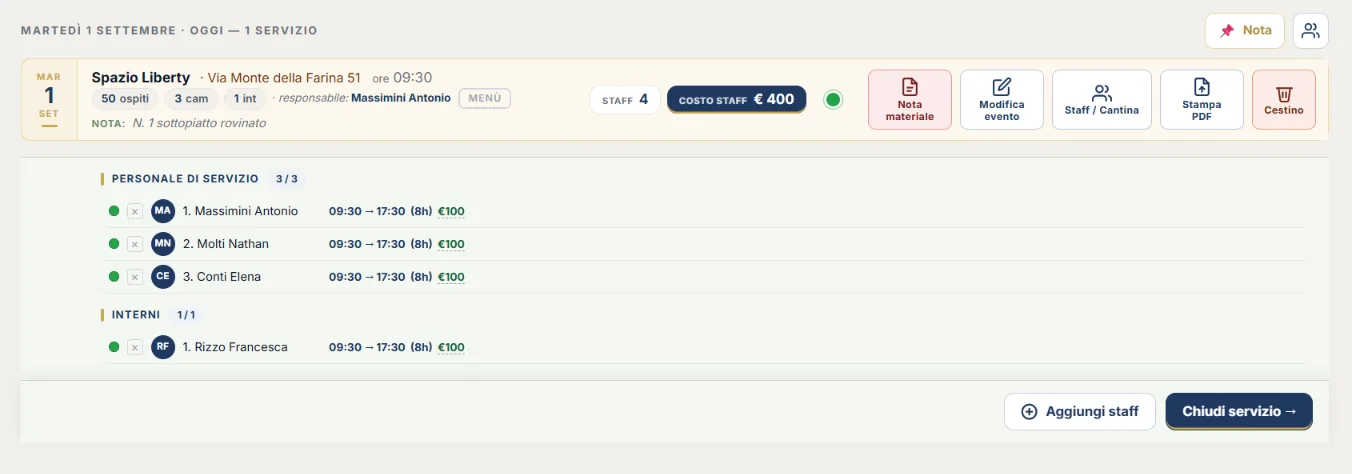This screenshot has height=474, width=1352.
Task: Click the address Via Monte della Farina 51
Action: tap(284, 77)
